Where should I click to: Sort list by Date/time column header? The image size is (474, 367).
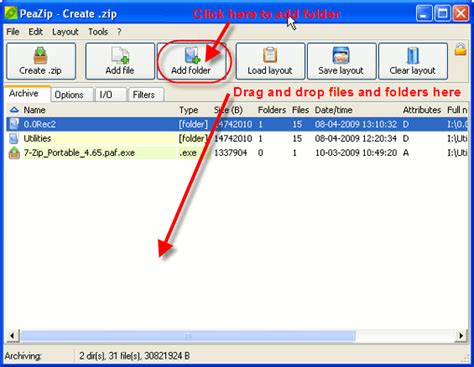[x=333, y=110]
